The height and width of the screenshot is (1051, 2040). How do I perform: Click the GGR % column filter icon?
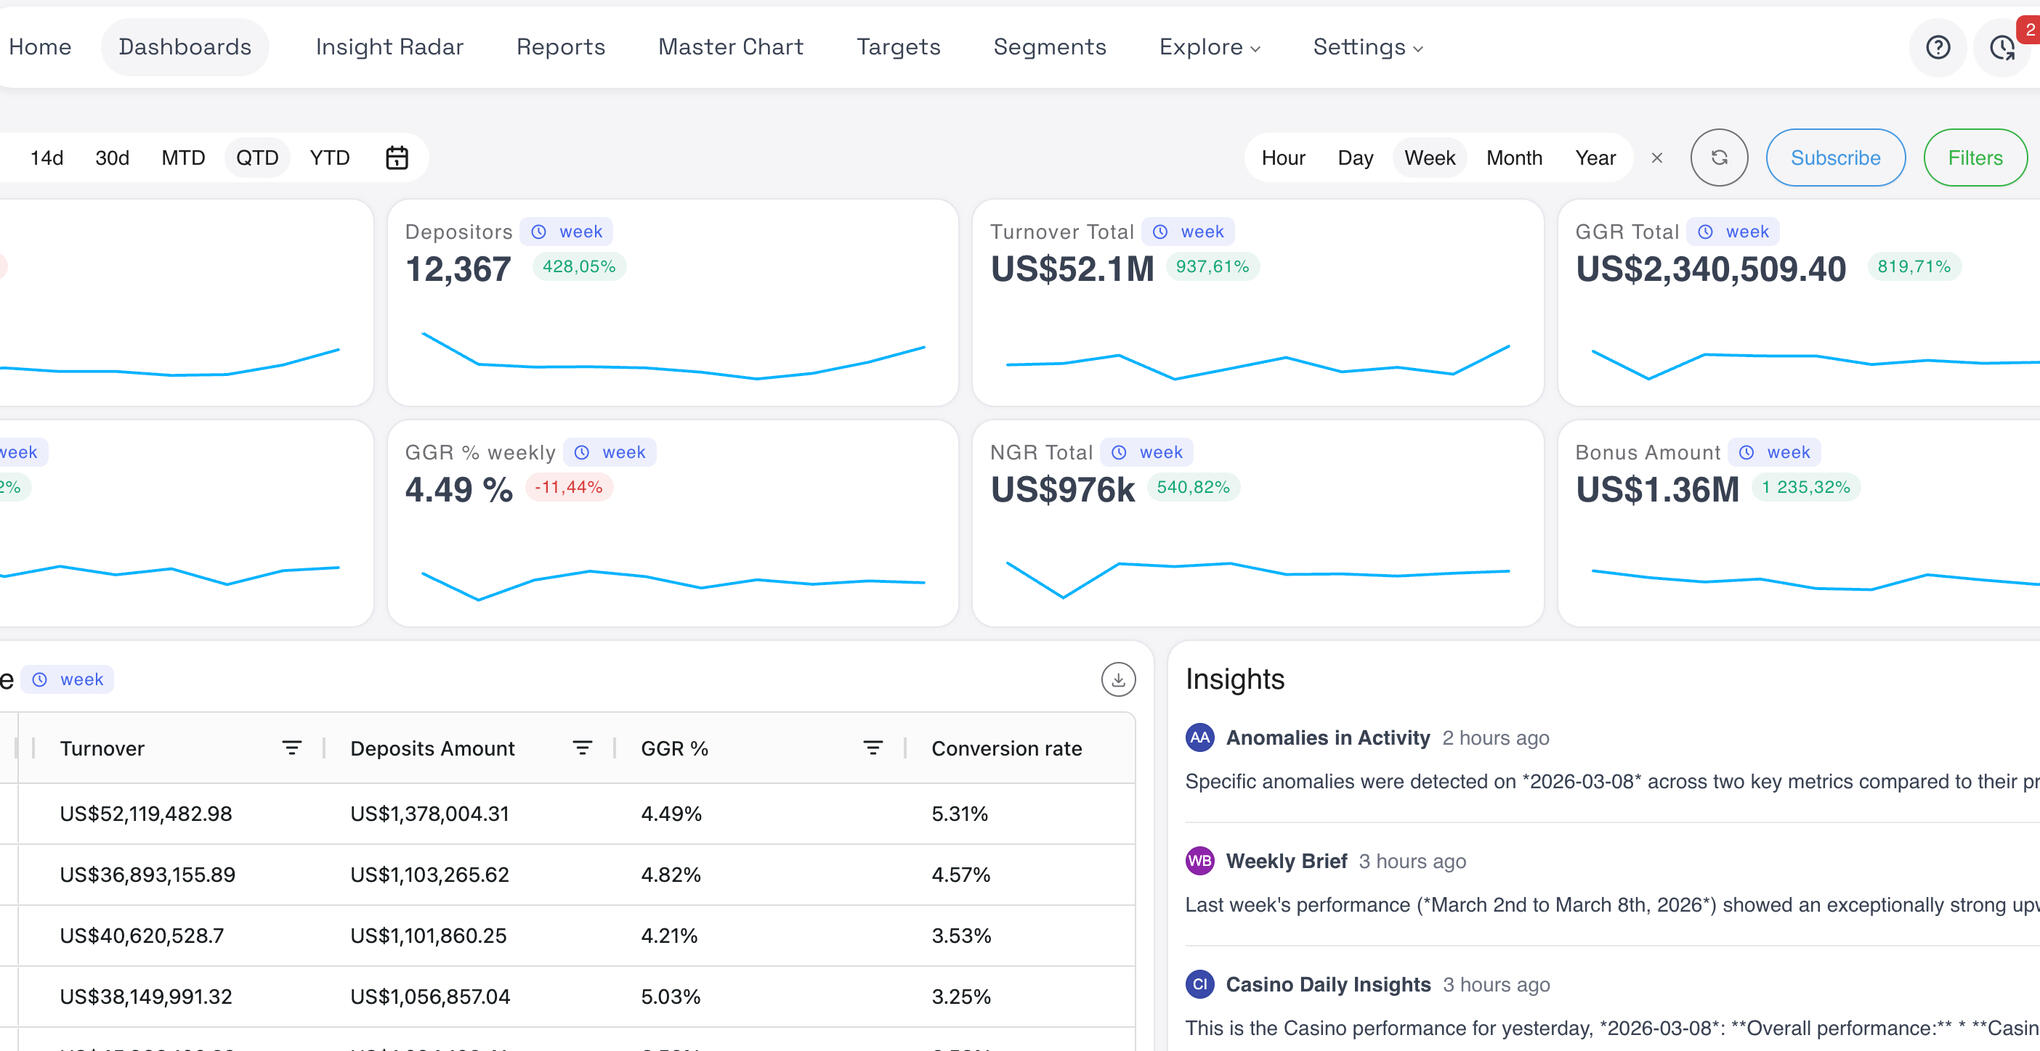(x=873, y=748)
